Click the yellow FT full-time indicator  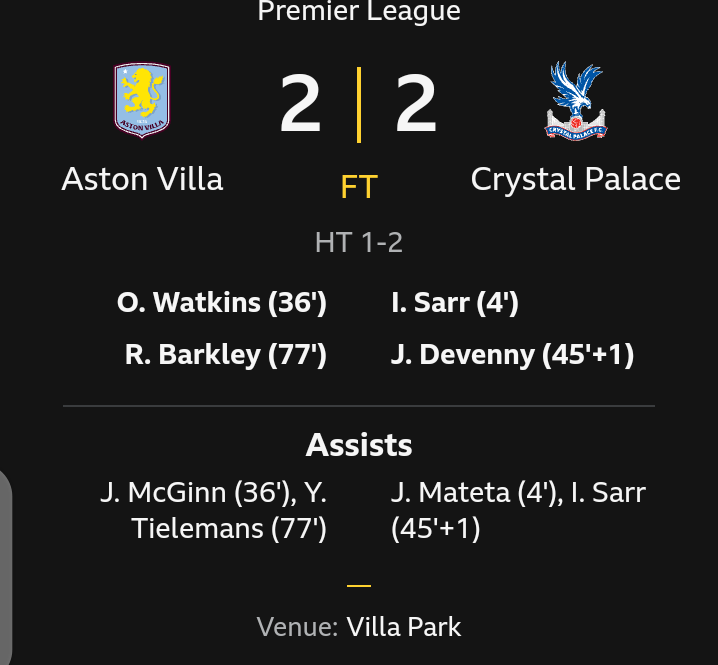[x=359, y=187]
